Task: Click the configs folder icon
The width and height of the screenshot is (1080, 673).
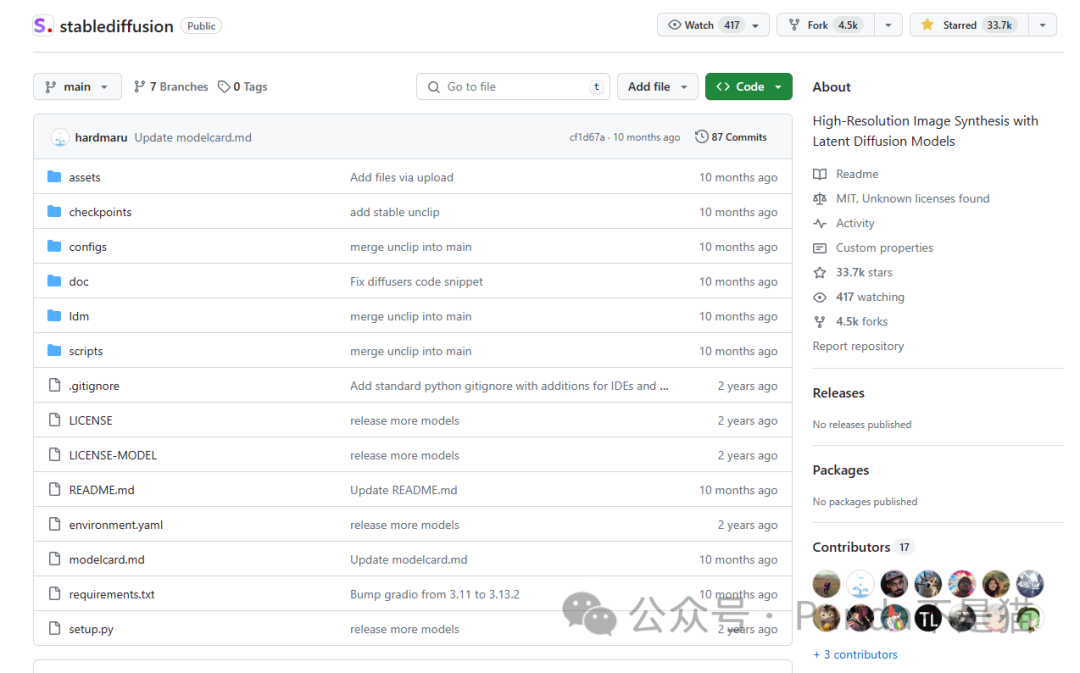Action: tap(54, 247)
